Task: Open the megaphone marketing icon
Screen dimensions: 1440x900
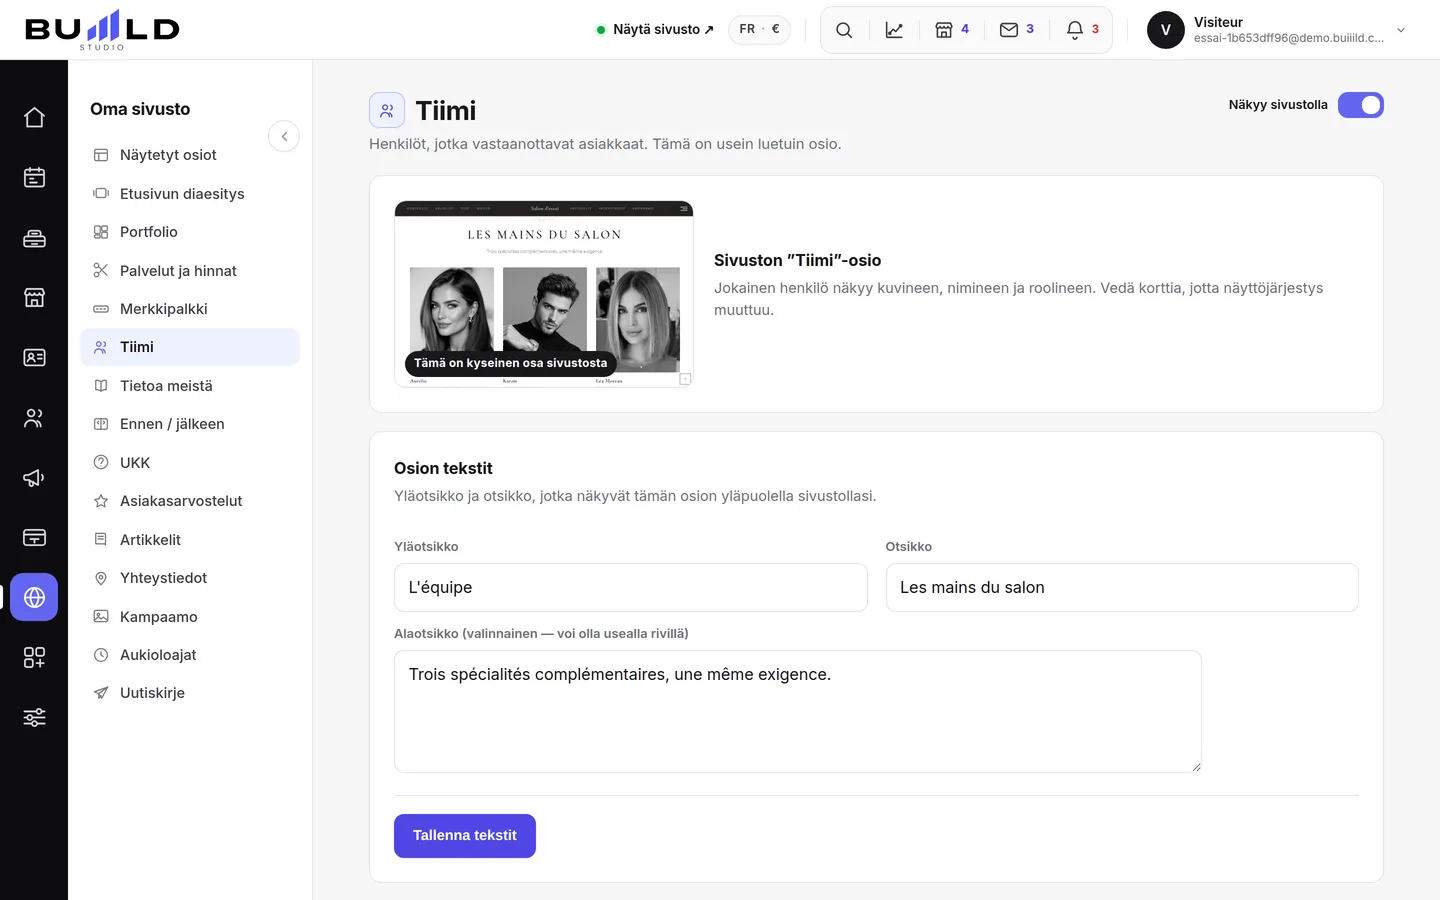Action: pyautogui.click(x=34, y=477)
